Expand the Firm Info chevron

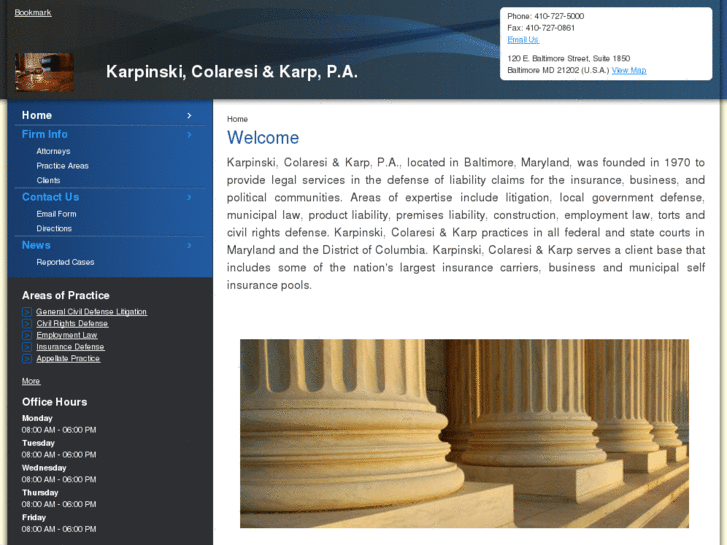[189, 135]
